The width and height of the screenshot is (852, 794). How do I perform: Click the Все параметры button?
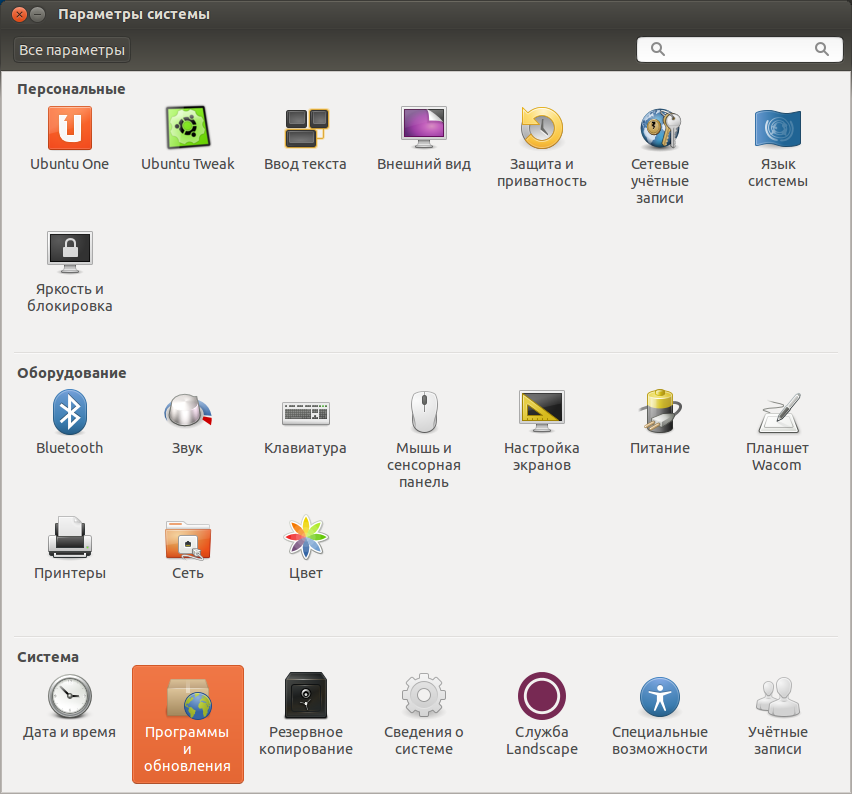(72, 50)
